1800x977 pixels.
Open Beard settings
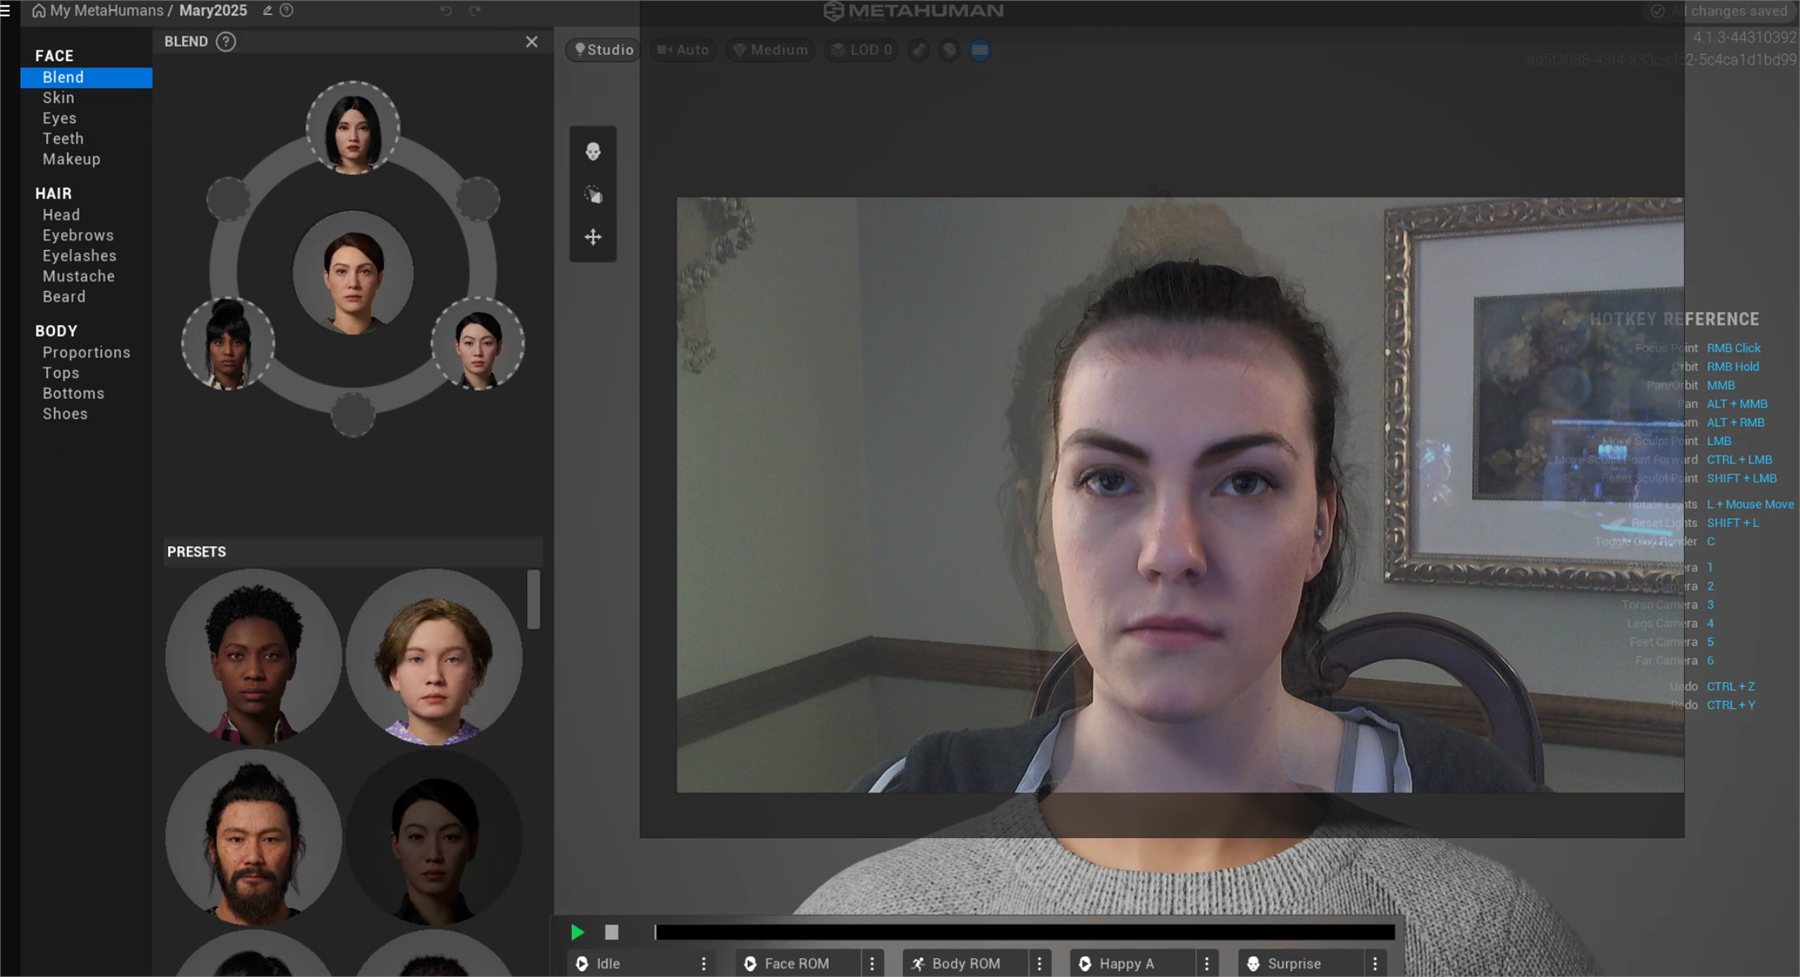click(64, 297)
